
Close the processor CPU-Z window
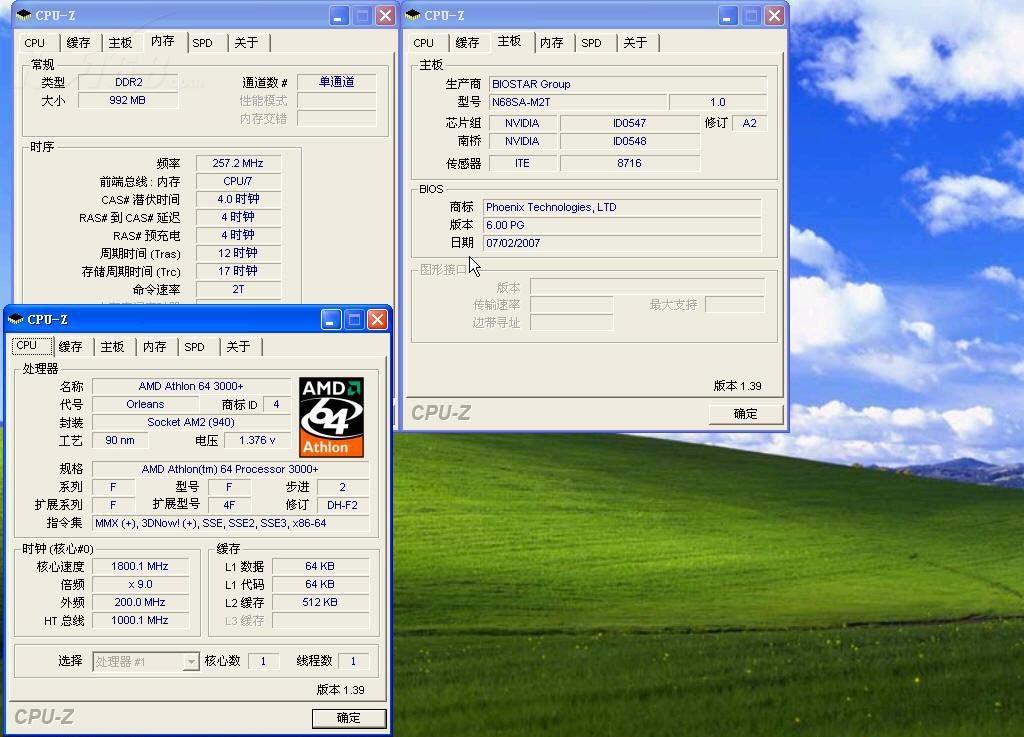377,320
